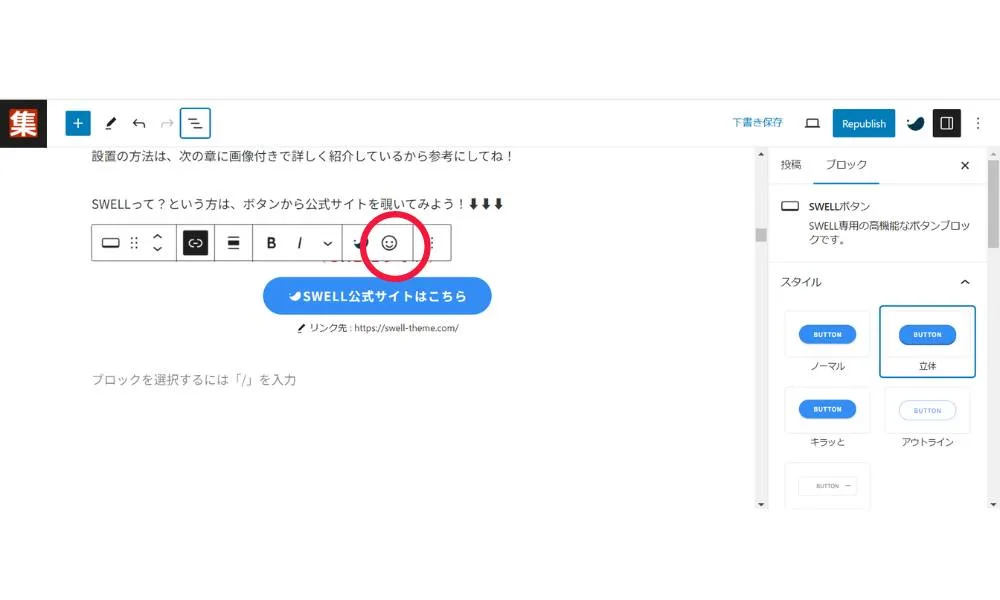Viewport: 1000px width, 600px height.
Task: Select the ノーマル button style
Action: point(827,342)
